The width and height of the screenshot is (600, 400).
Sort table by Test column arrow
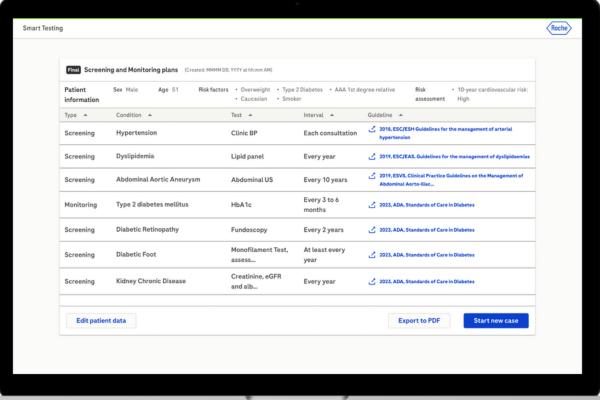coord(250,115)
